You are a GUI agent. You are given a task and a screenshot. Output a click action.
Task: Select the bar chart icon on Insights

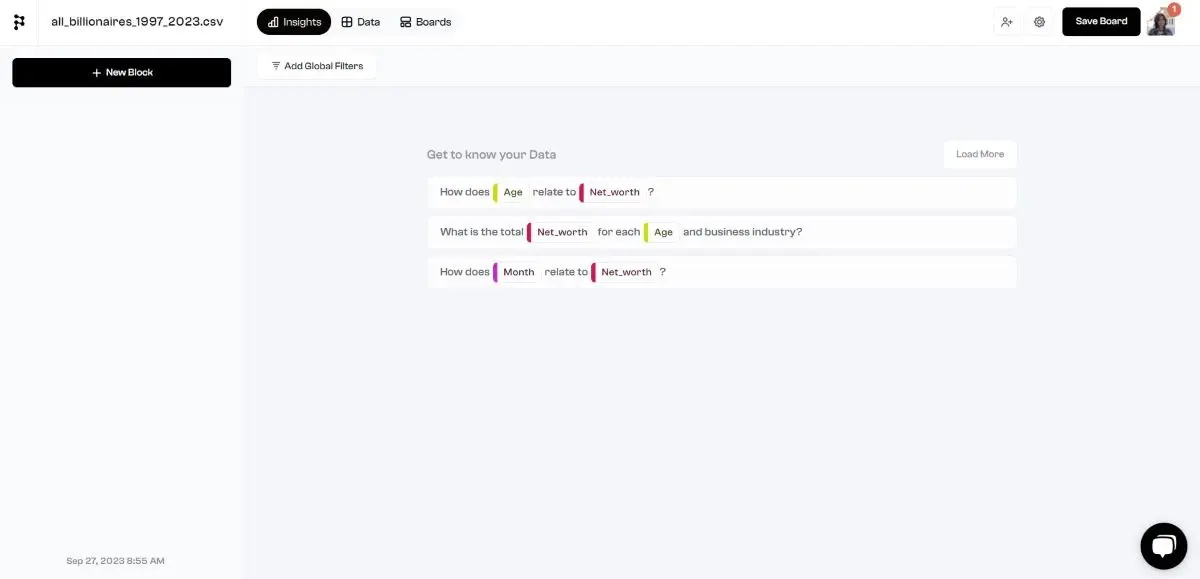(x=272, y=21)
